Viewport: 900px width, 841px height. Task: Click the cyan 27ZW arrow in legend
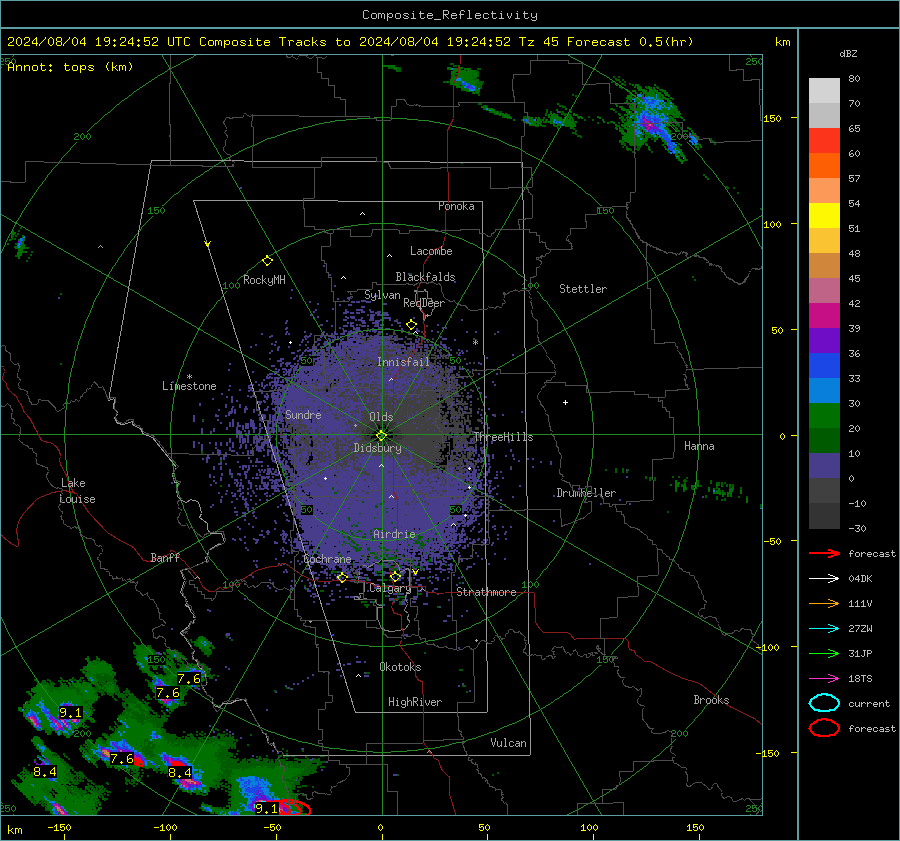[x=824, y=629]
